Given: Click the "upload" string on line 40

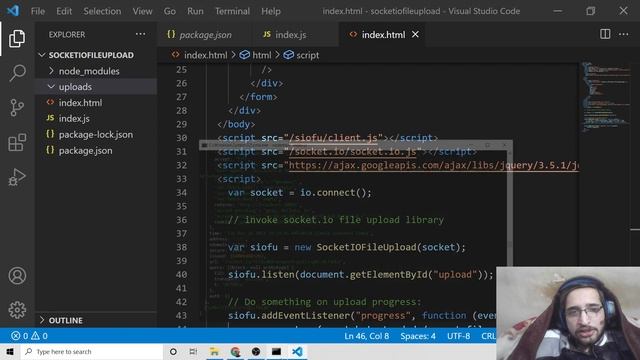Looking at the screenshot, I should tap(455, 275).
